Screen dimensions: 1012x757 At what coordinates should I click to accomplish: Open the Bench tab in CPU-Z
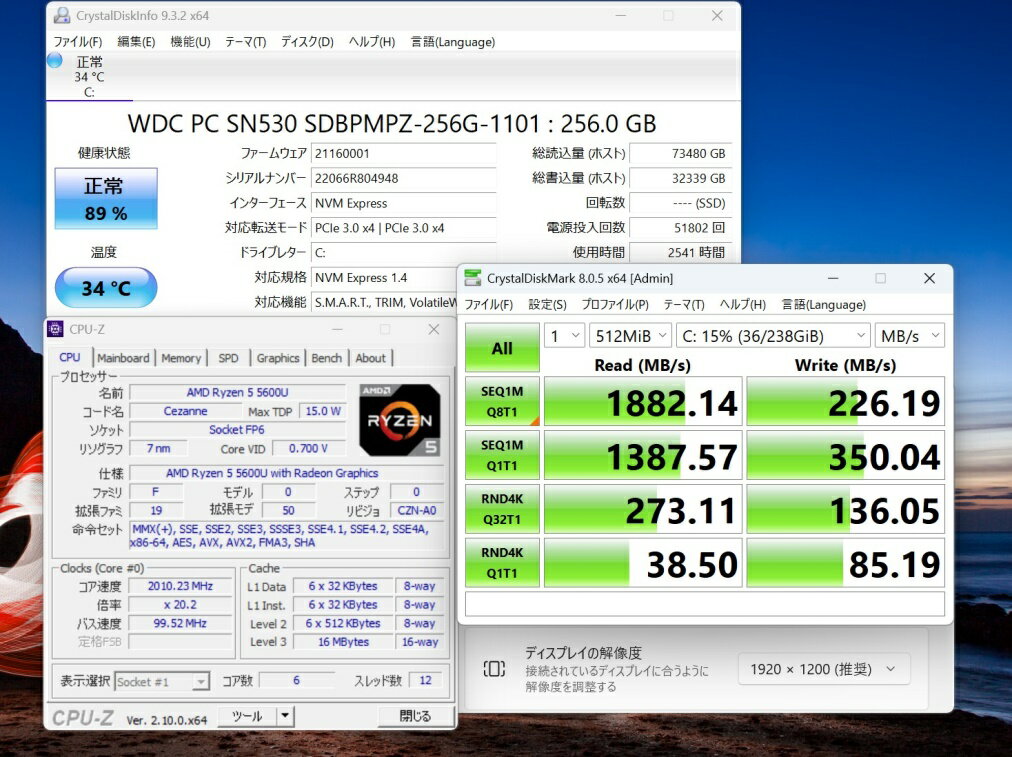(326, 358)
